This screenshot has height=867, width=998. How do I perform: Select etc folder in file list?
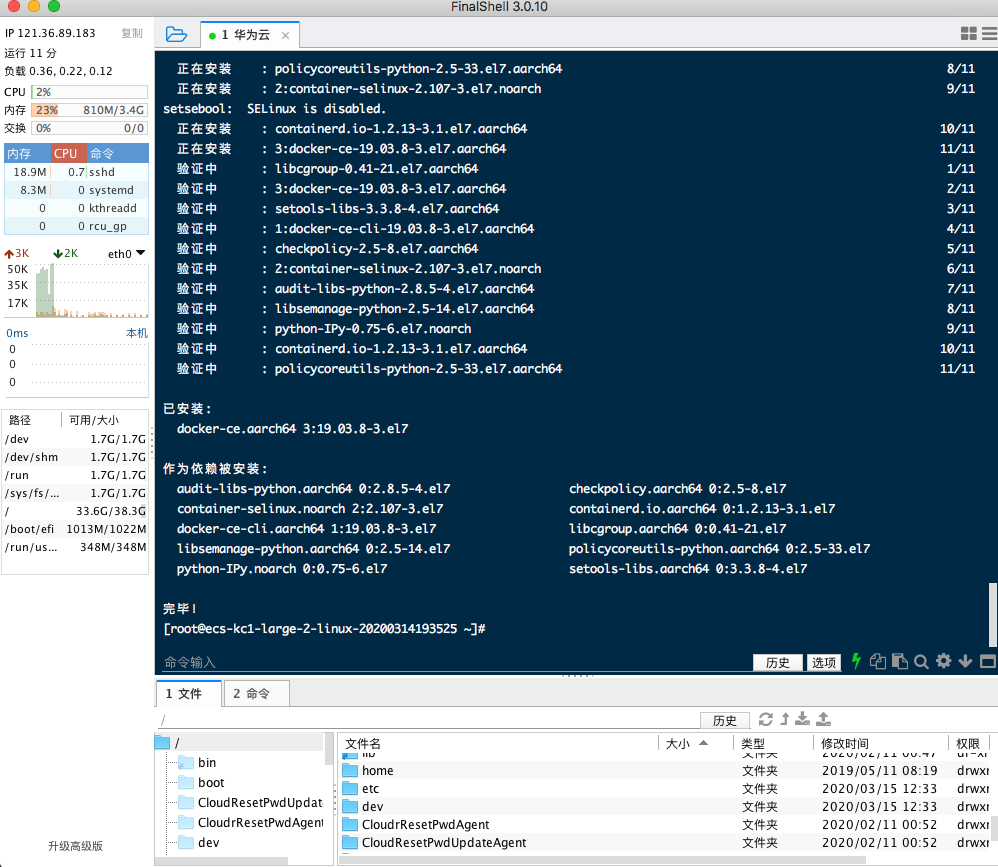pyautogui.click(x=664, y=788)
